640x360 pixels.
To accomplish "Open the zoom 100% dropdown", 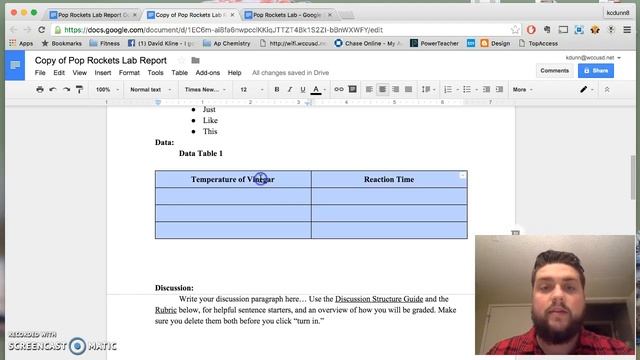I will click(x=107, y=89).
